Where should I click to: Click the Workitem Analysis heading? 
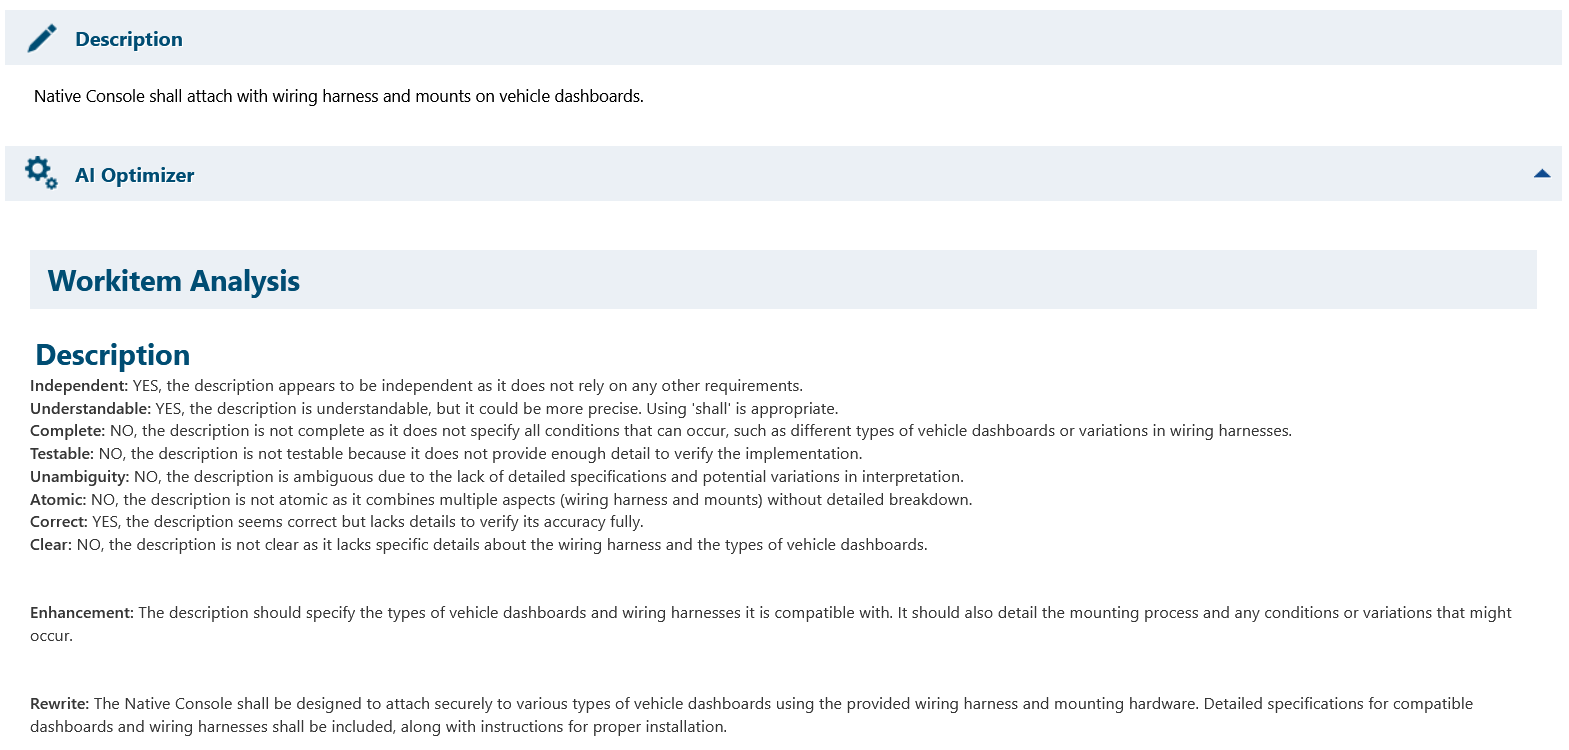tap(174, 281)
